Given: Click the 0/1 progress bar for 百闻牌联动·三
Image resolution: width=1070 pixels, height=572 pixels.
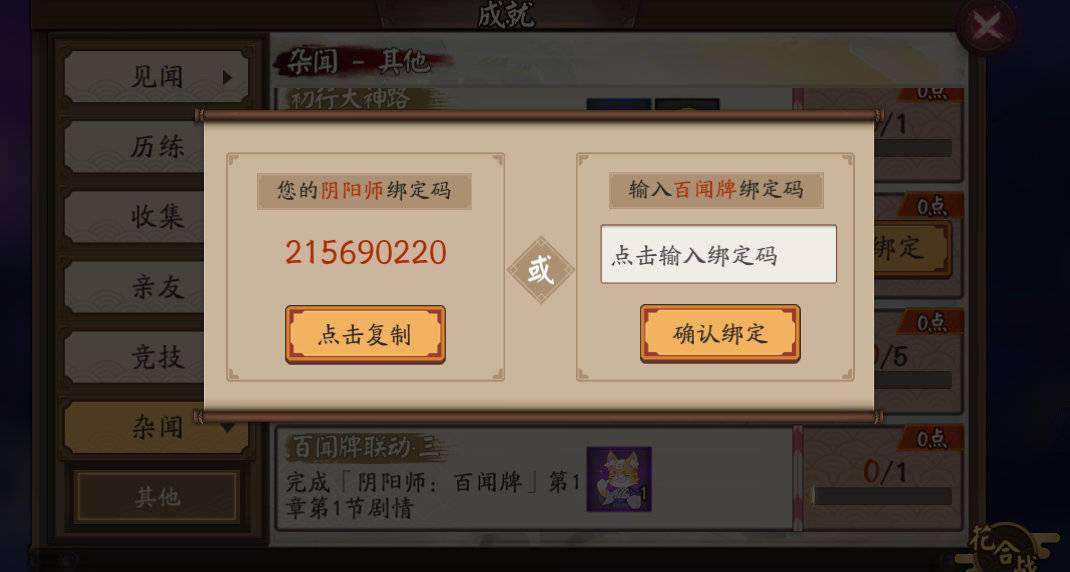Looking at the screenshot, I should [883, 496].
